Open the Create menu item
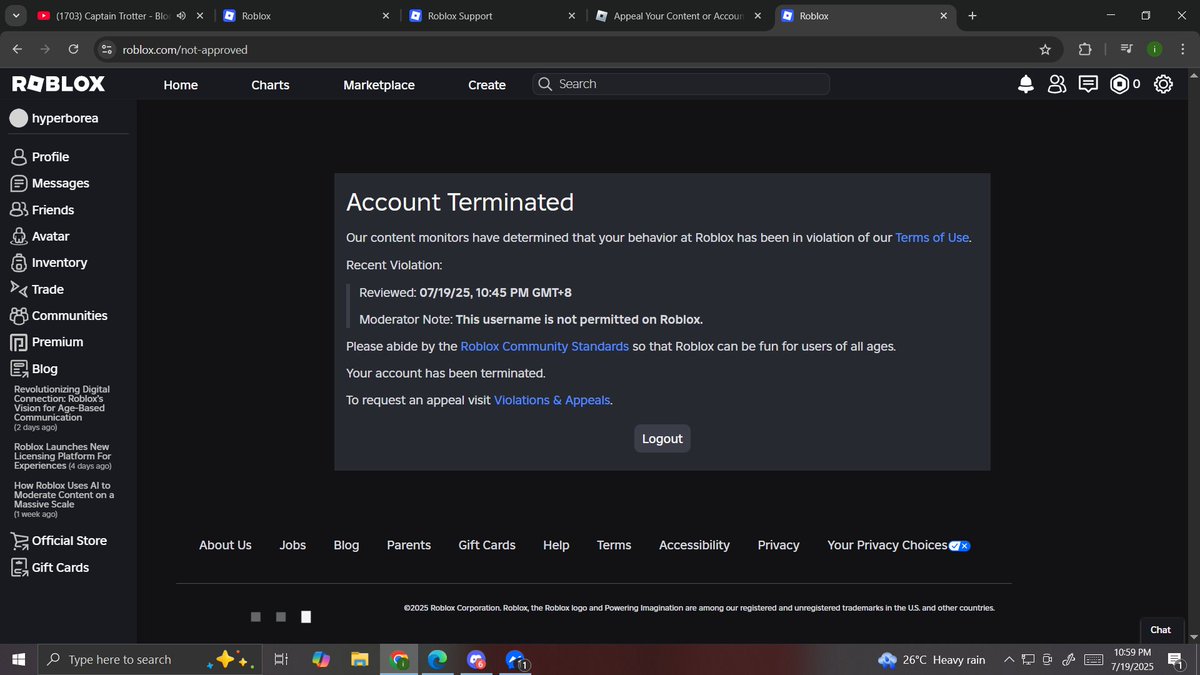This screenshot has width=1200, height=675. (x=487, y=85)
